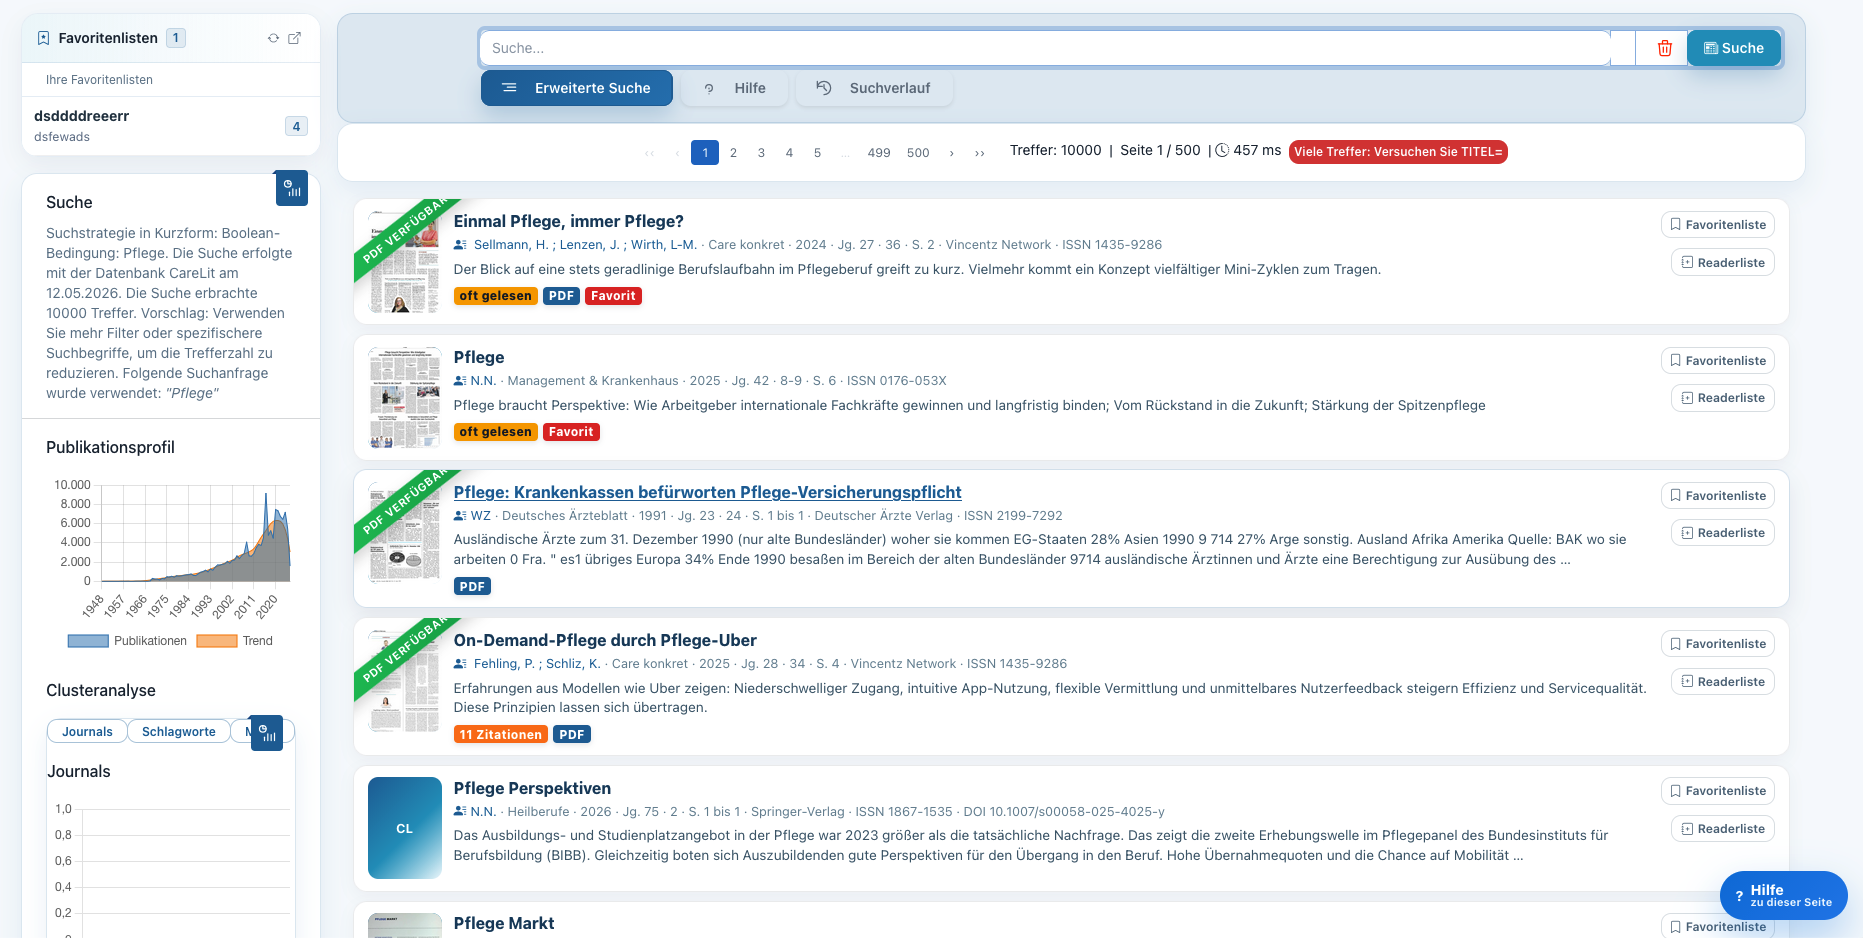1863x938 pixels.
Task: Open thumbnail of 'On-Demand-Pflege durch Pflege-Uber'
Action: point(404,681)
